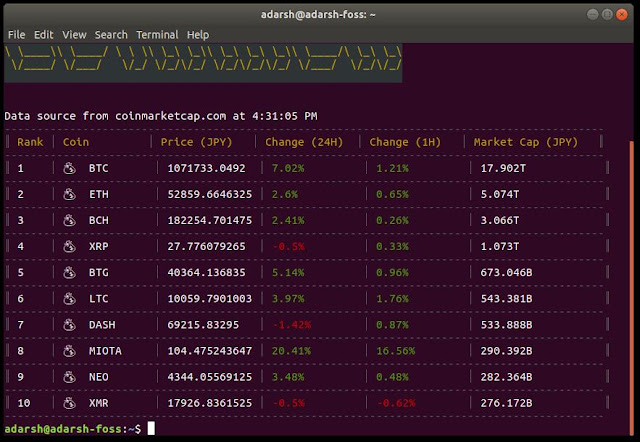Click DASH price 69215.83295

[x=203, y=325]
